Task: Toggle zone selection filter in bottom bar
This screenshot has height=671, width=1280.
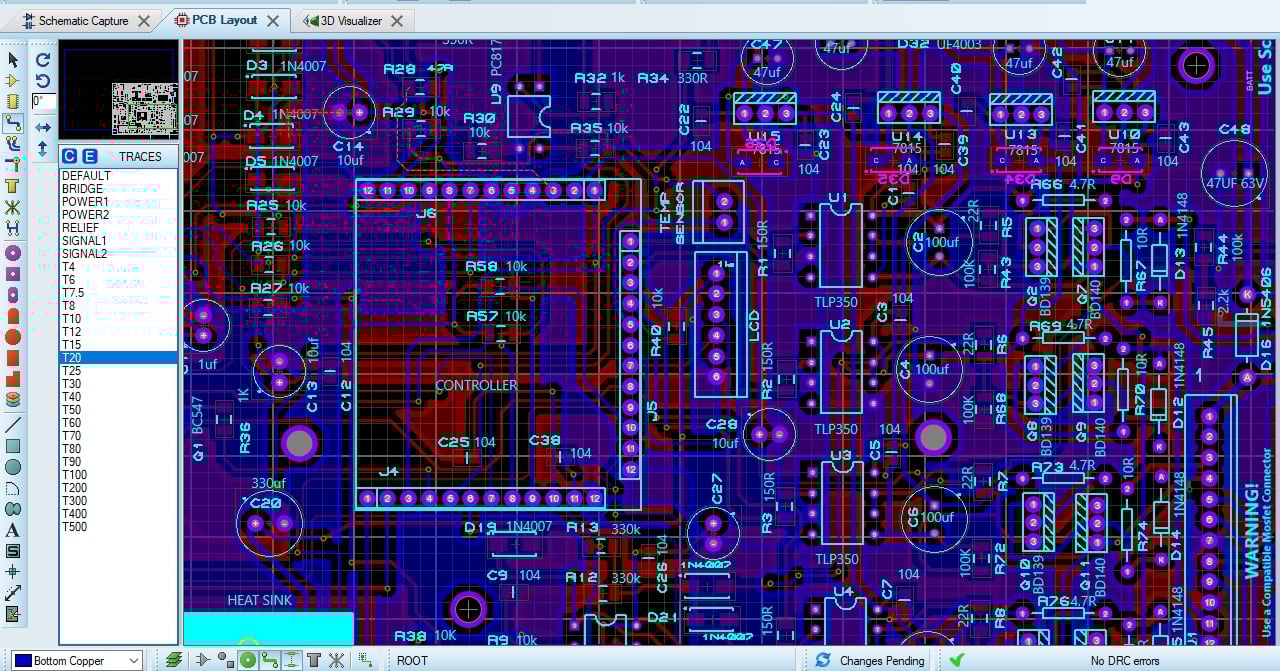Action: (x=314, y=660)
